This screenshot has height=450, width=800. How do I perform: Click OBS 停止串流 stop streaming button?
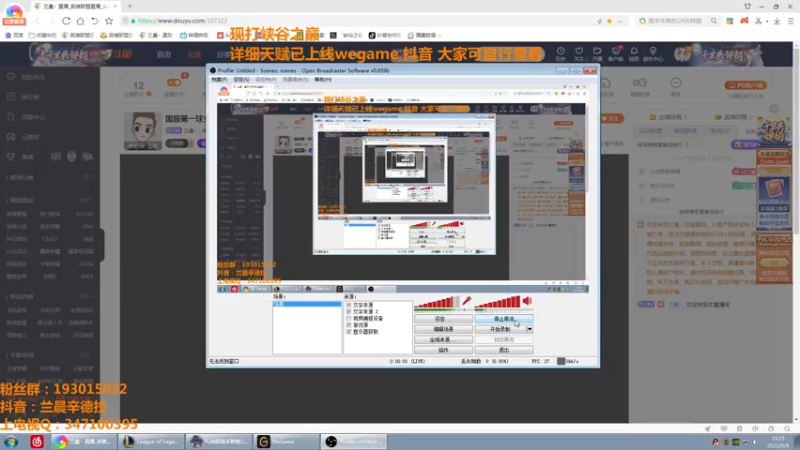tap(504, 319)
